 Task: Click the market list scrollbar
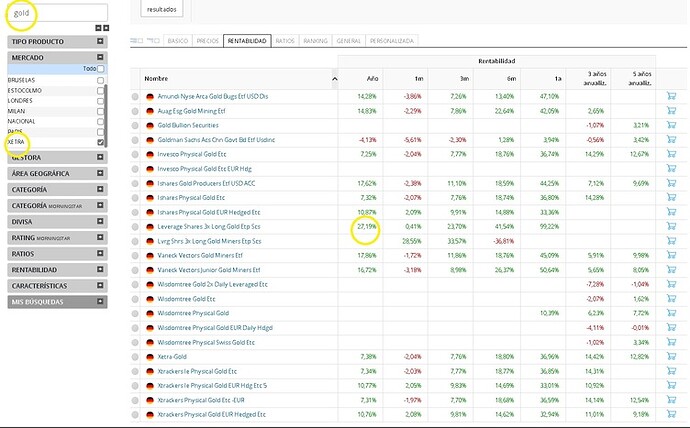(x=106, y=115)
